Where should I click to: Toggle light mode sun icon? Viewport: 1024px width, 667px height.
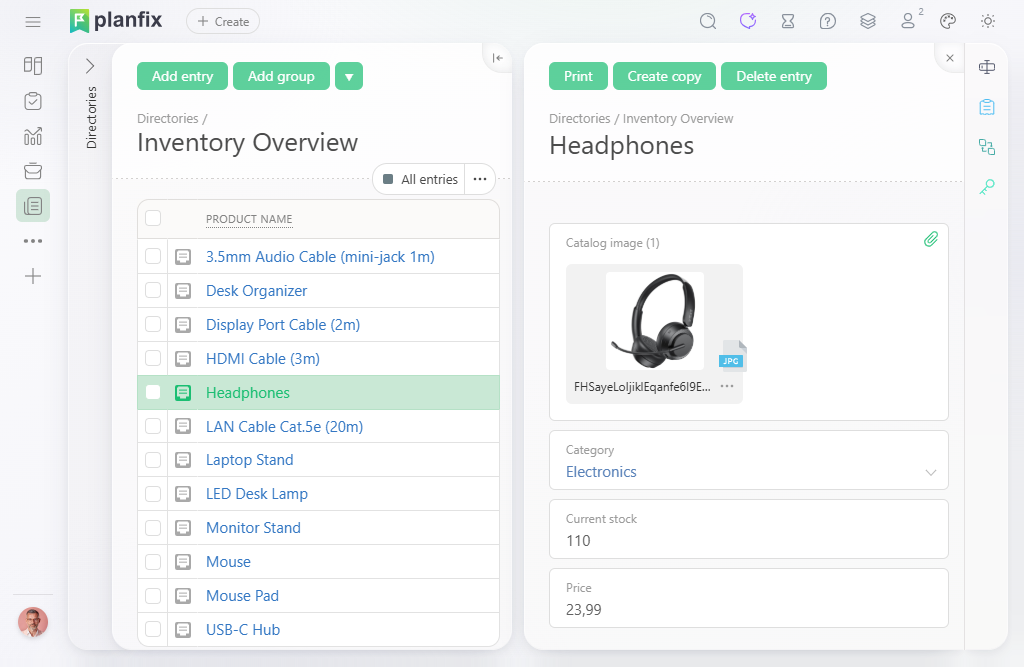tap(988, 22)
